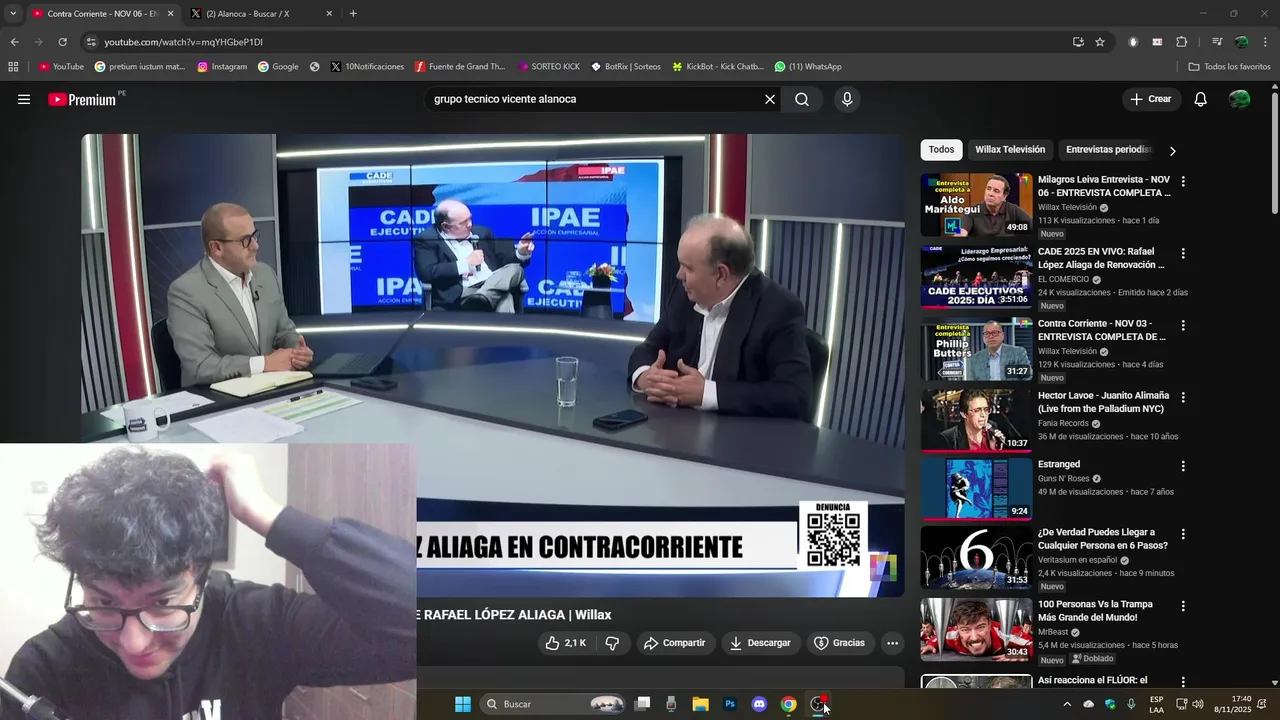This screenshot has width=1280, height=720.
Task: Open the SORTEO KICK bookmark
Action: click(549, 67)
